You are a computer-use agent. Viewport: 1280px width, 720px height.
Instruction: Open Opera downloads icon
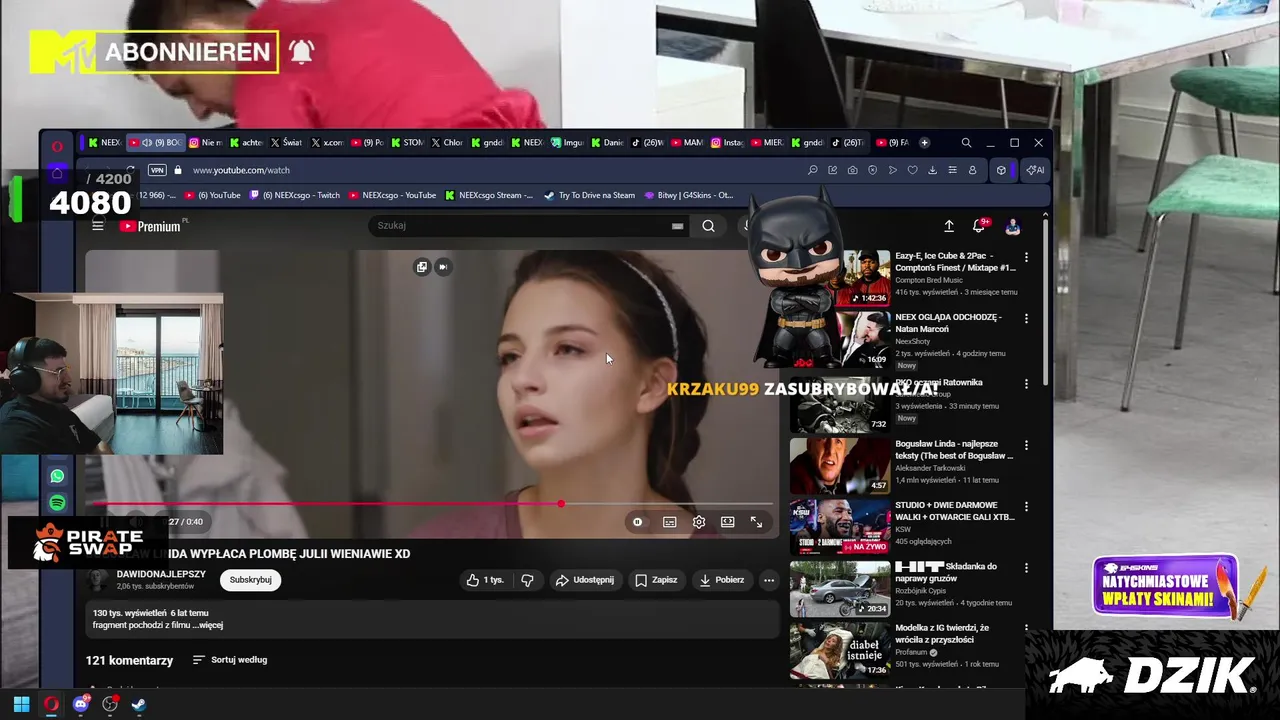[x=932, y=170]
